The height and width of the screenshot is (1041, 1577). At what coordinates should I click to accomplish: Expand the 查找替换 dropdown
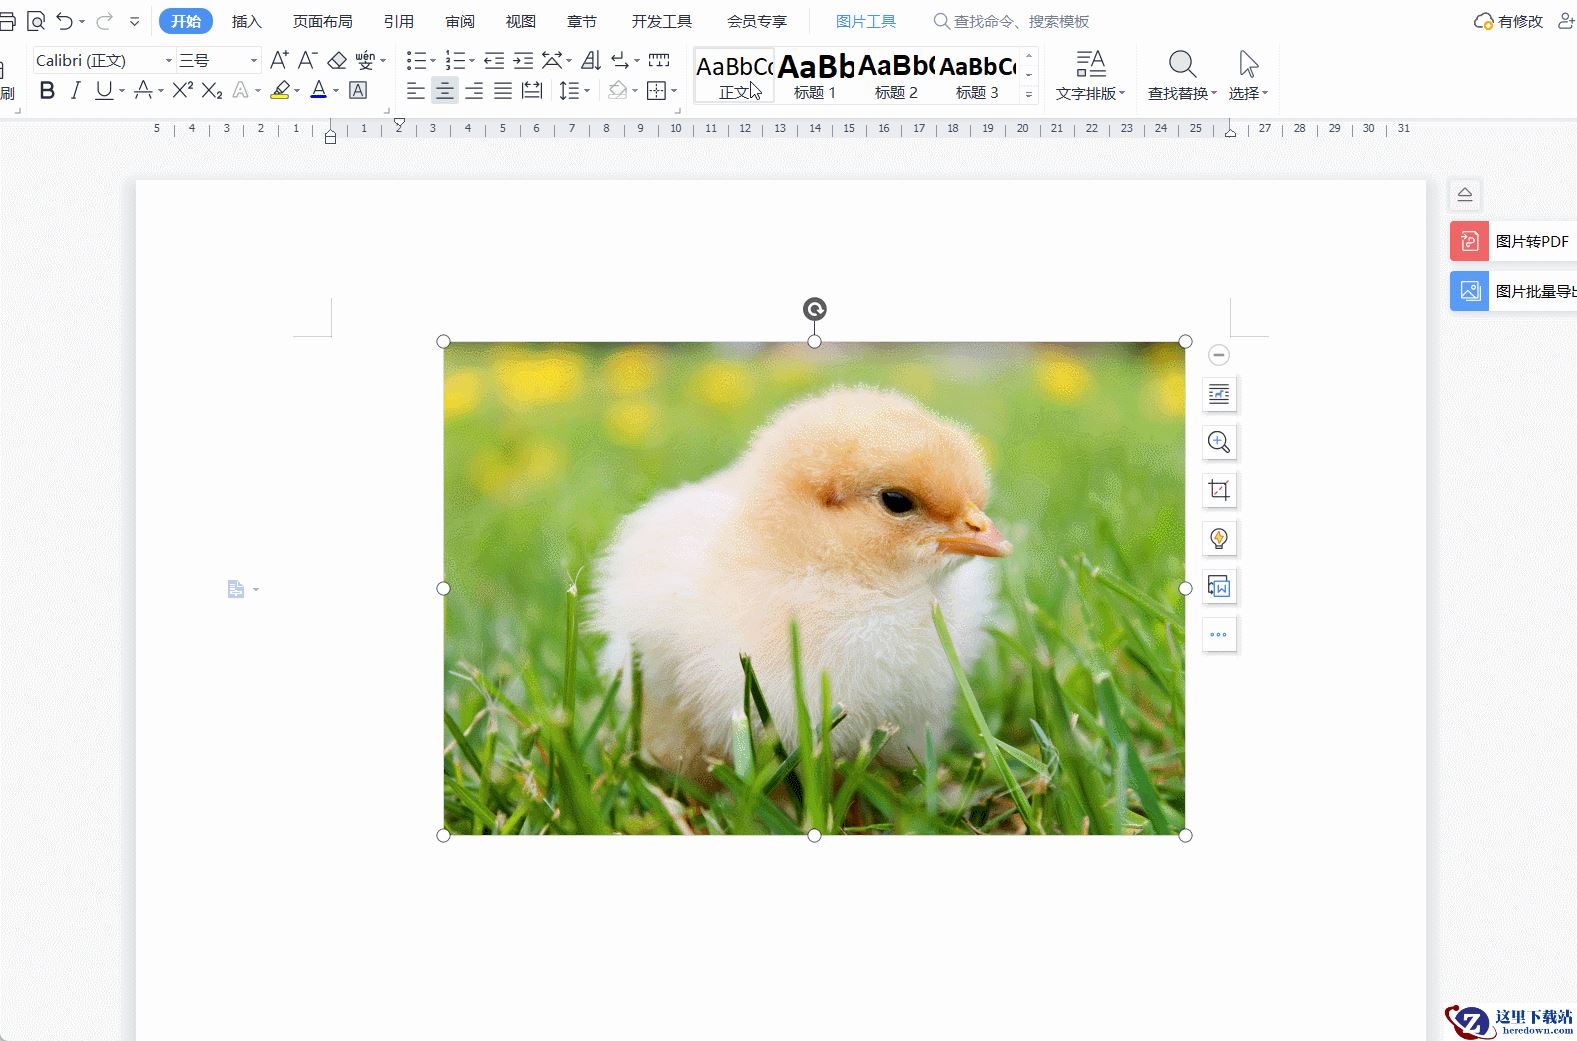(x=1182, y=76)
